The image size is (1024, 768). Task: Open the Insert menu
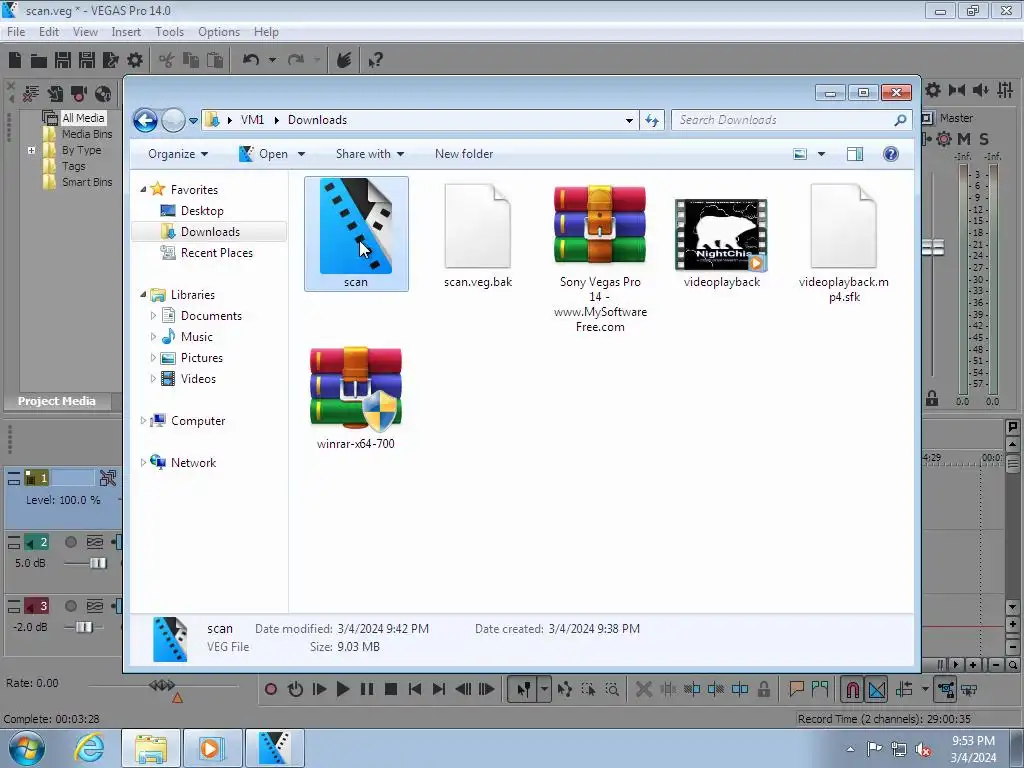coord(126,32)
